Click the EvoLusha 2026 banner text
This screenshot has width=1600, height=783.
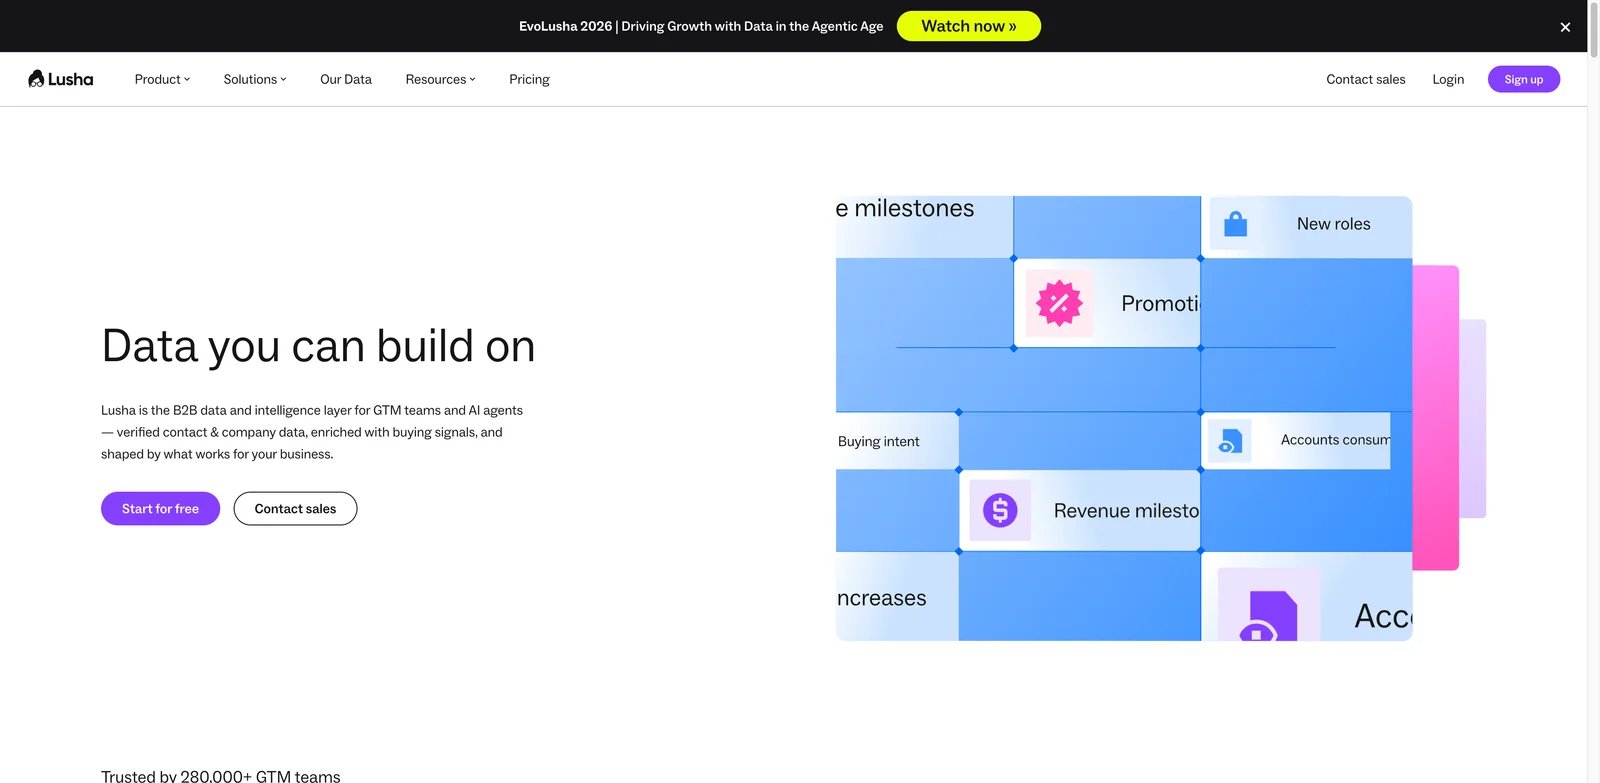click(701, 26)
